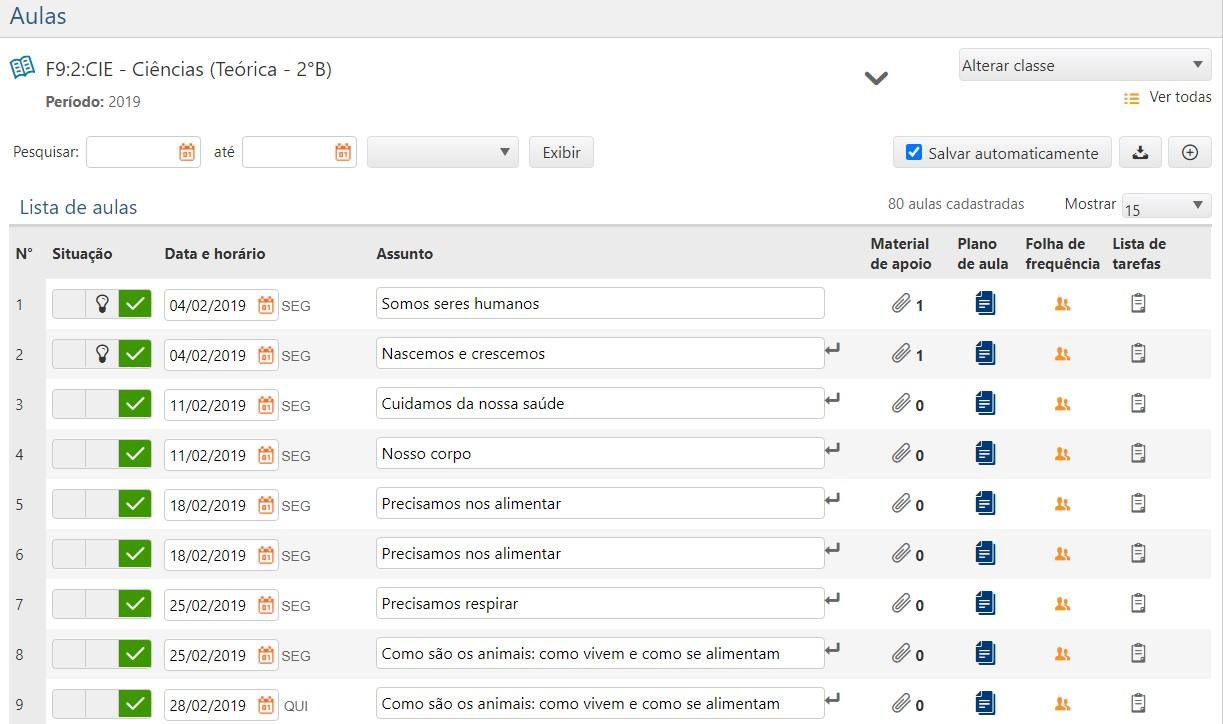Image resolution: width=1223 pixels, height=724 pixels.
Task: Open calendar for lesson 9 dated 28/02/2019
Action: click(x=266, y=705)
